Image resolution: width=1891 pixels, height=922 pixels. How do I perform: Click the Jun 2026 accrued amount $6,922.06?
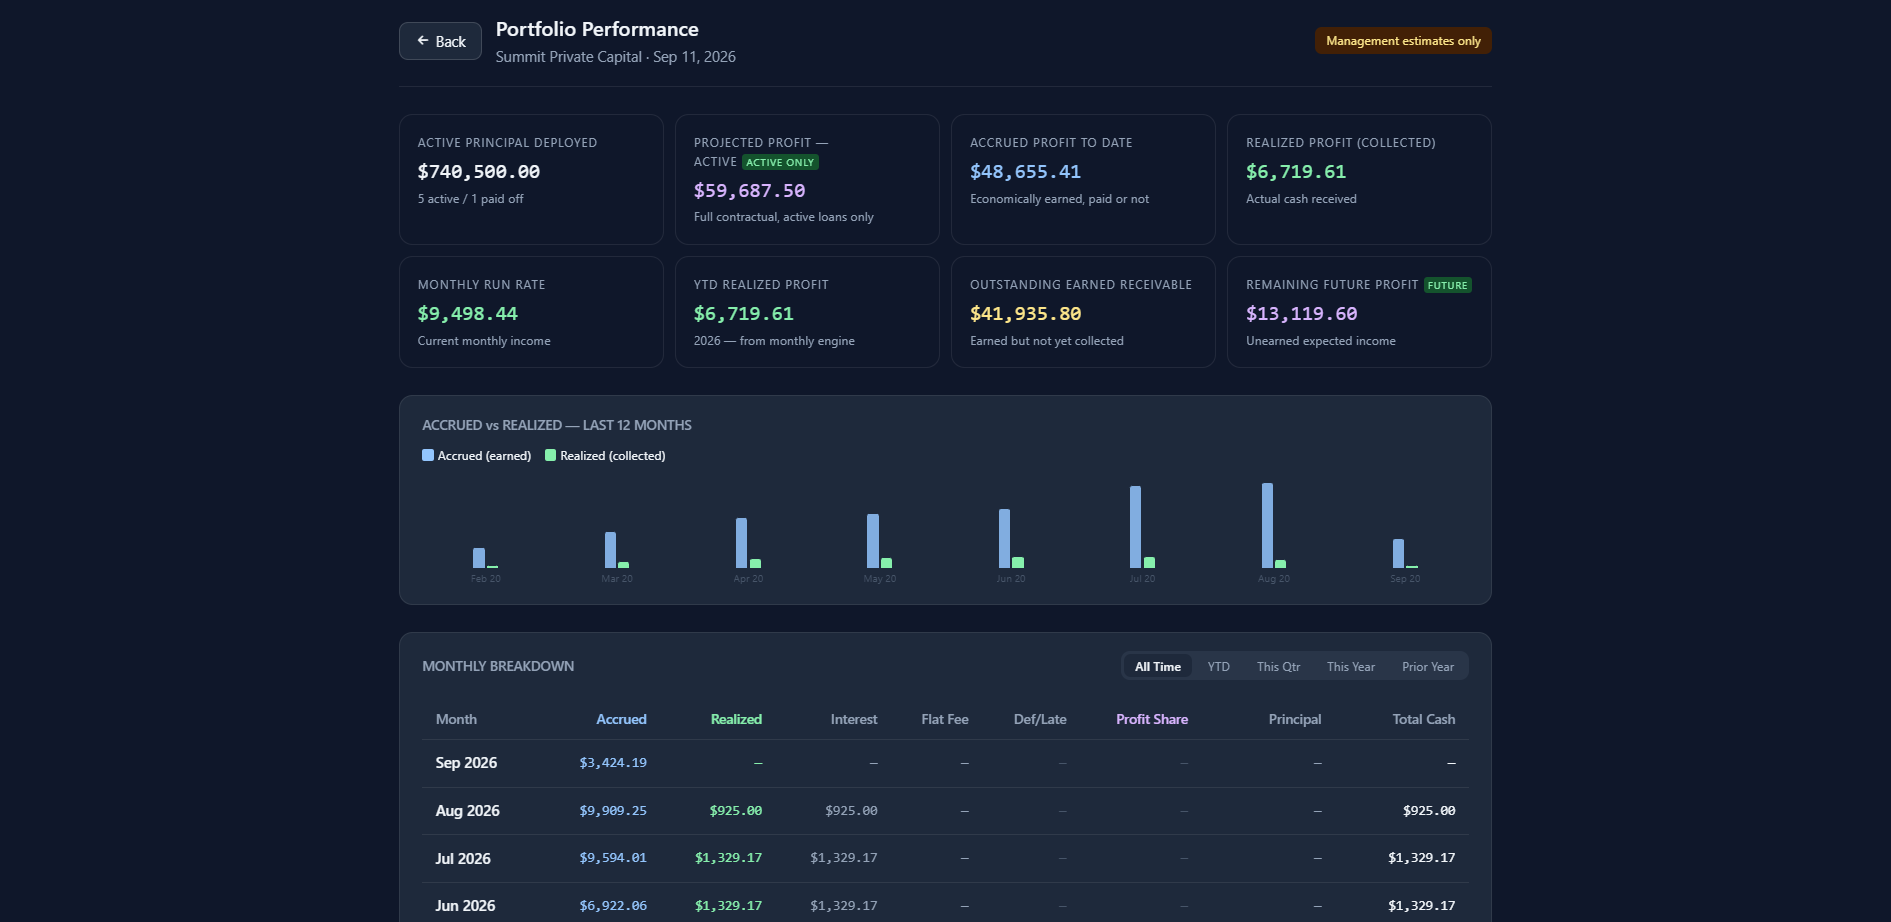(613, 906)
